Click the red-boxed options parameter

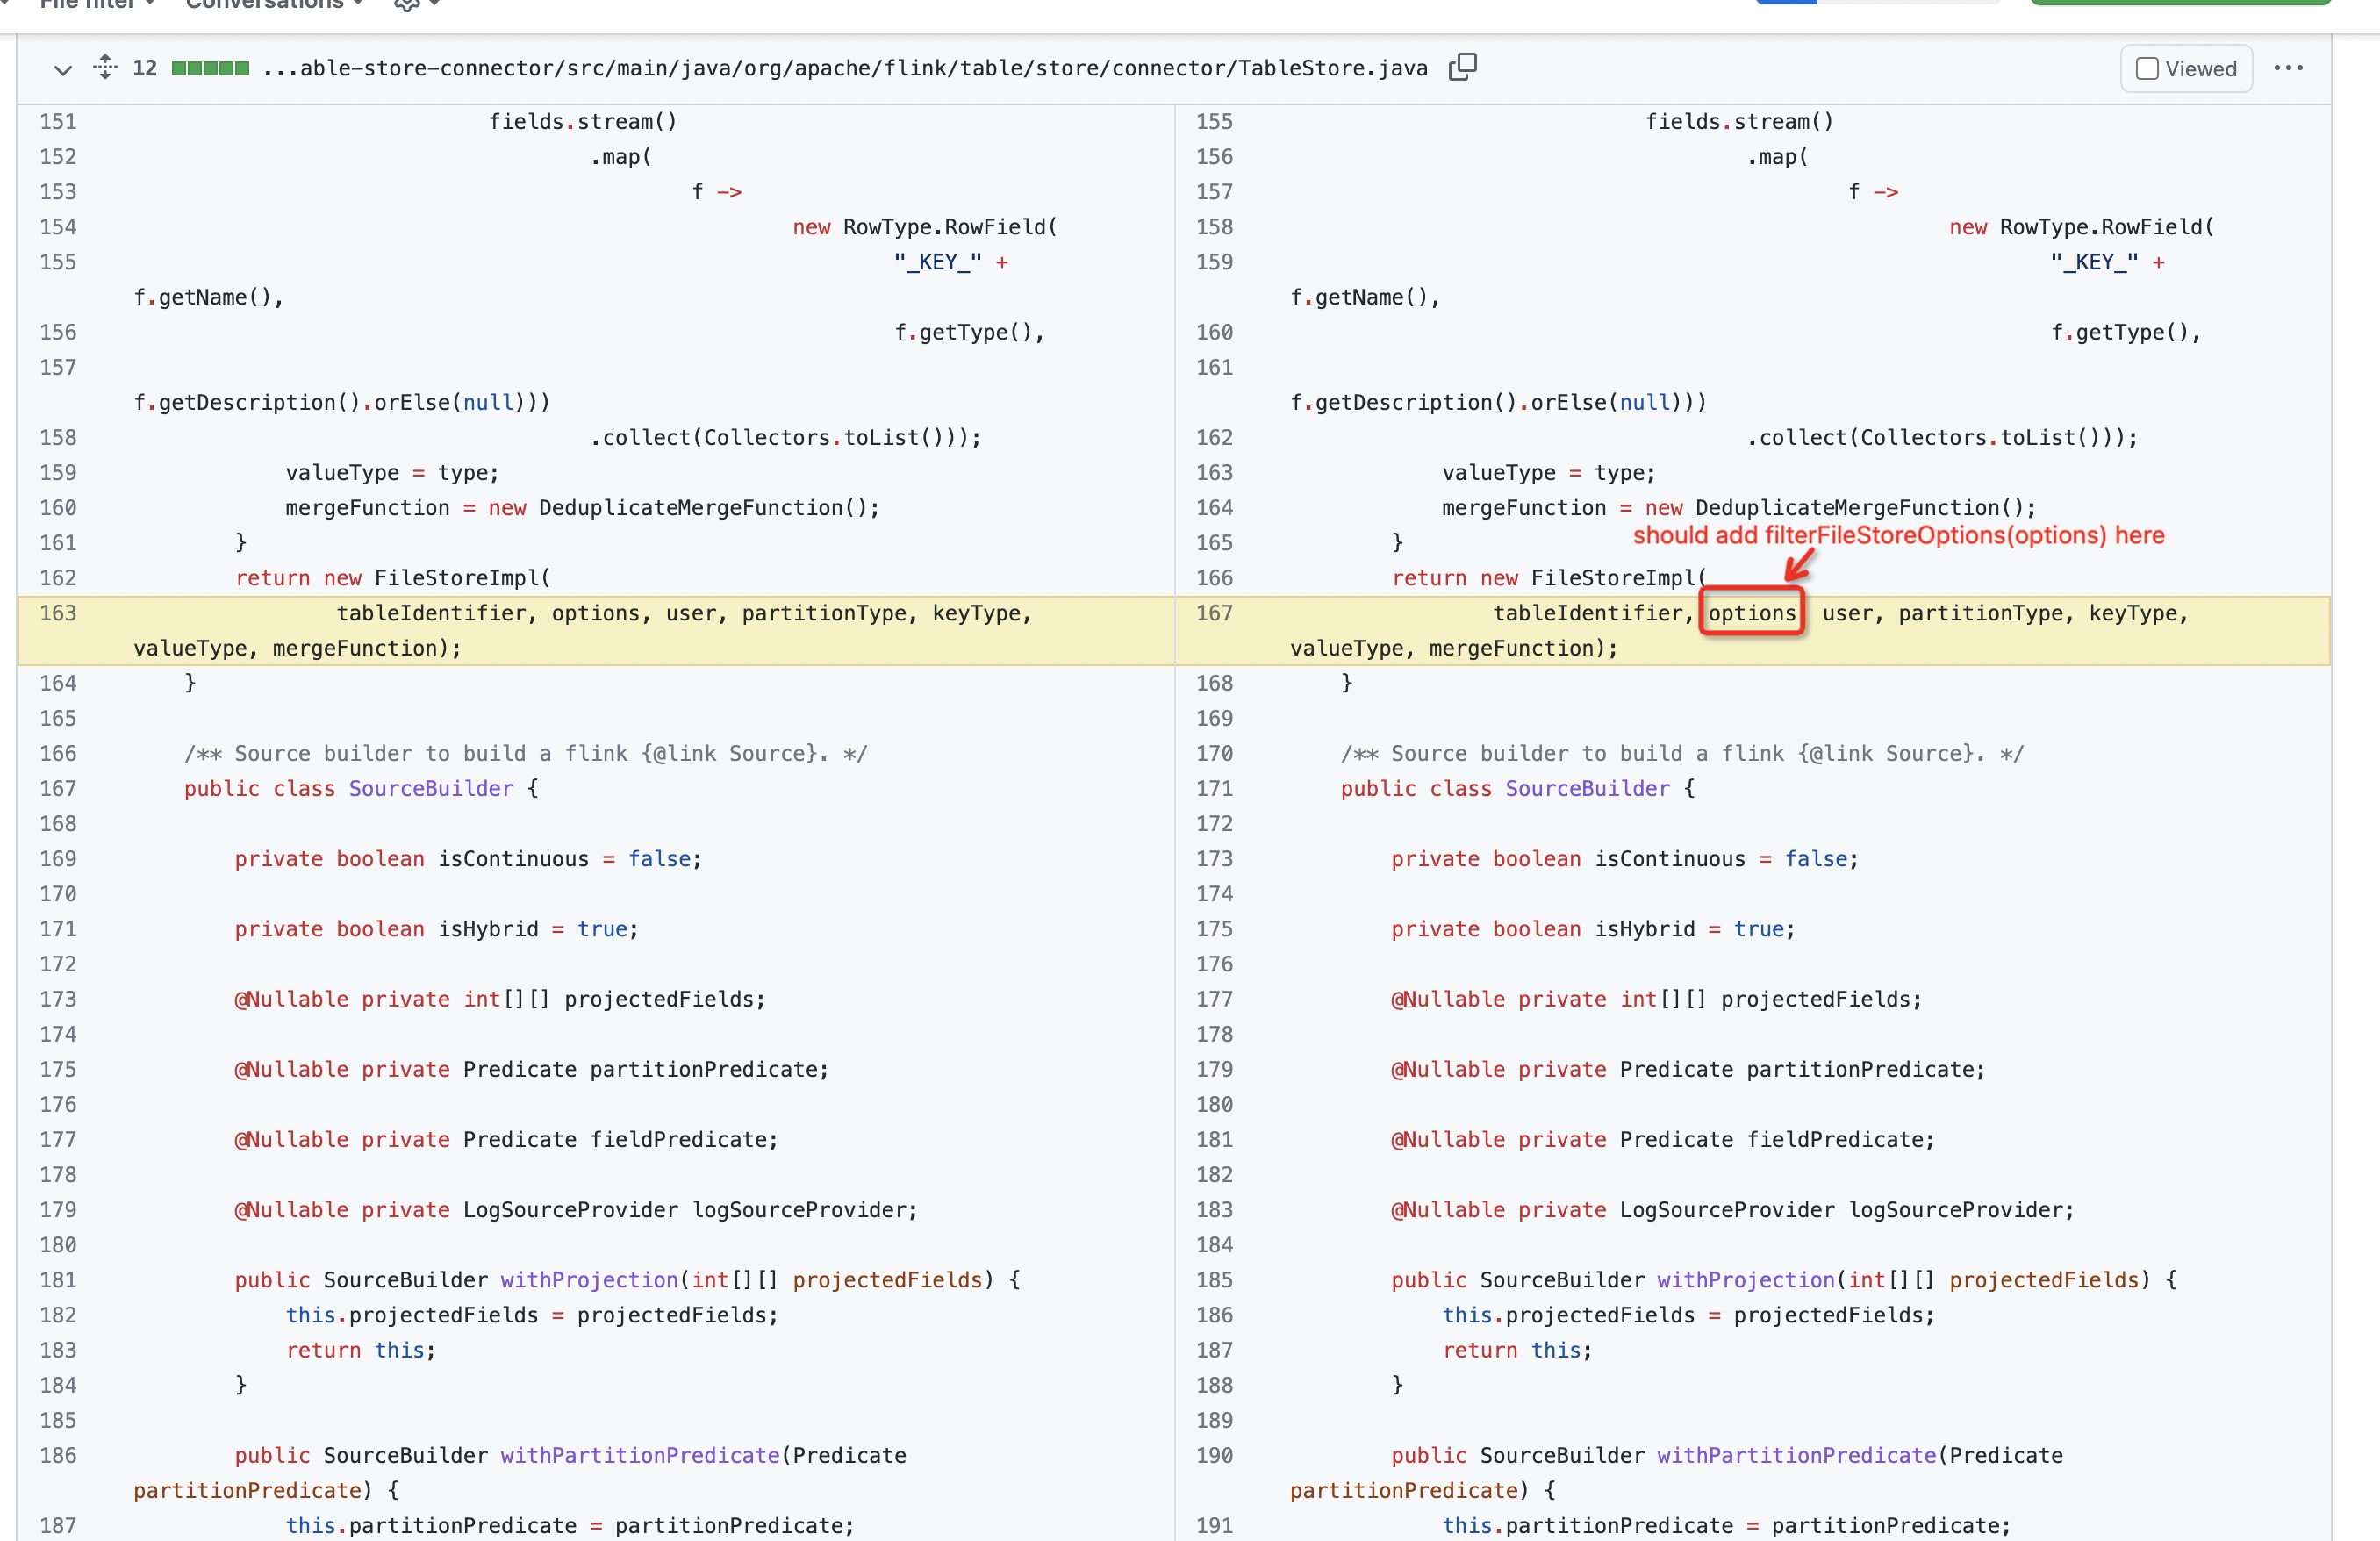tap(1751, 613)
